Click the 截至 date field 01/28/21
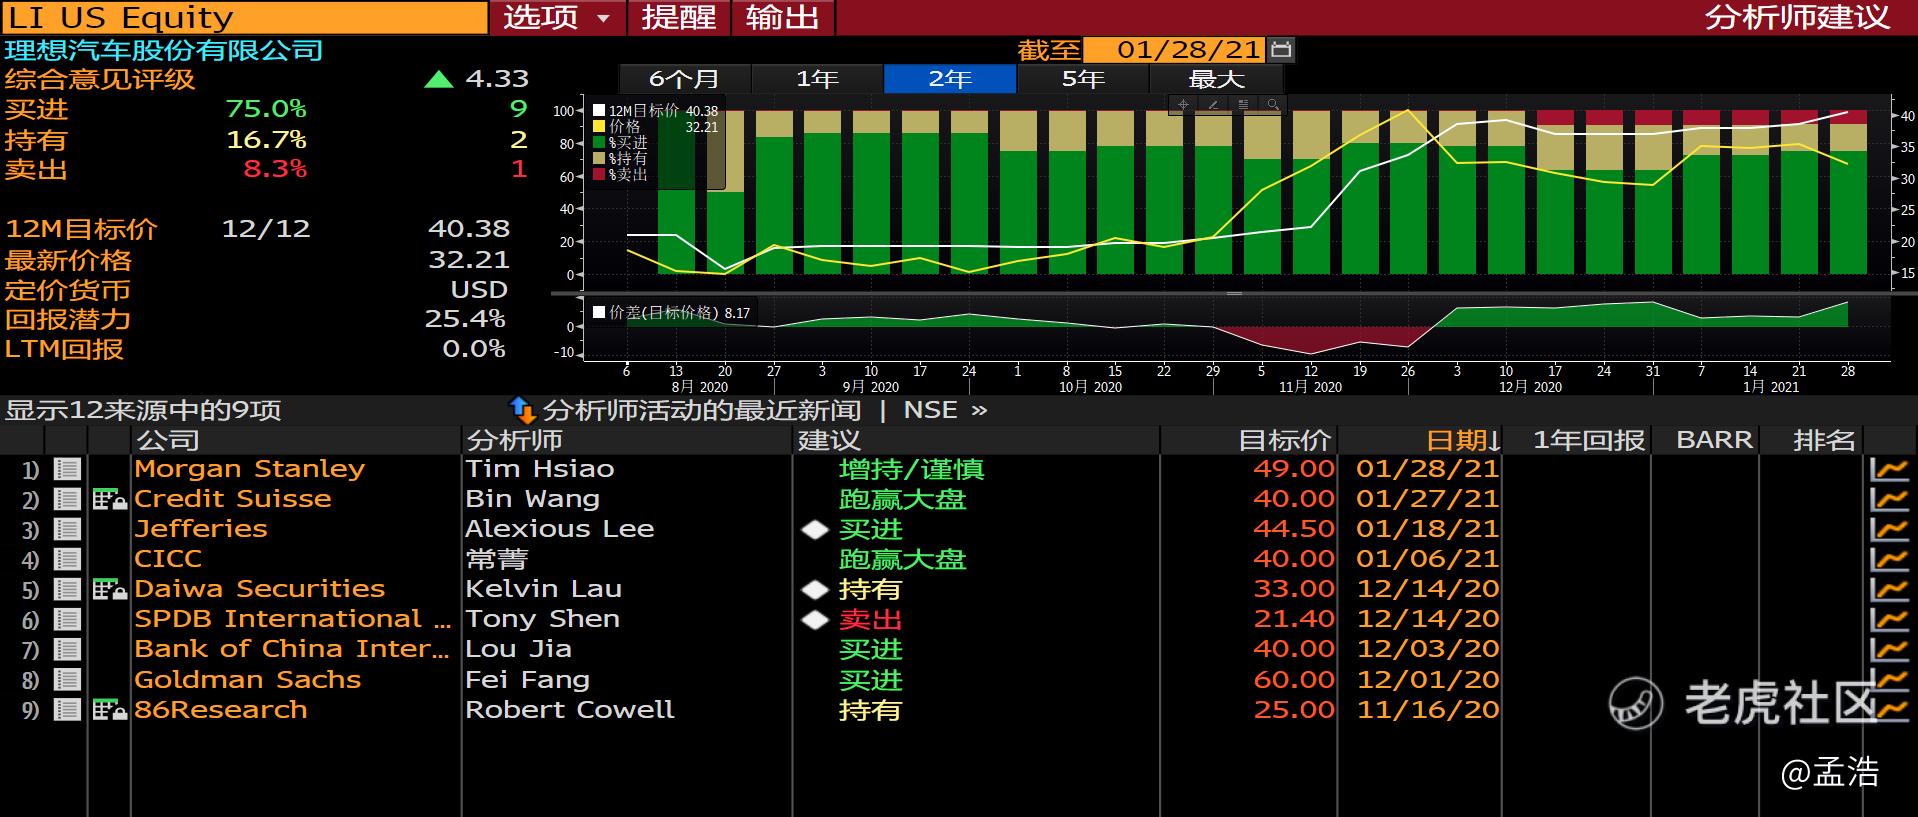This screenshot has width=1918, height=817. [x=1175, y=49]
